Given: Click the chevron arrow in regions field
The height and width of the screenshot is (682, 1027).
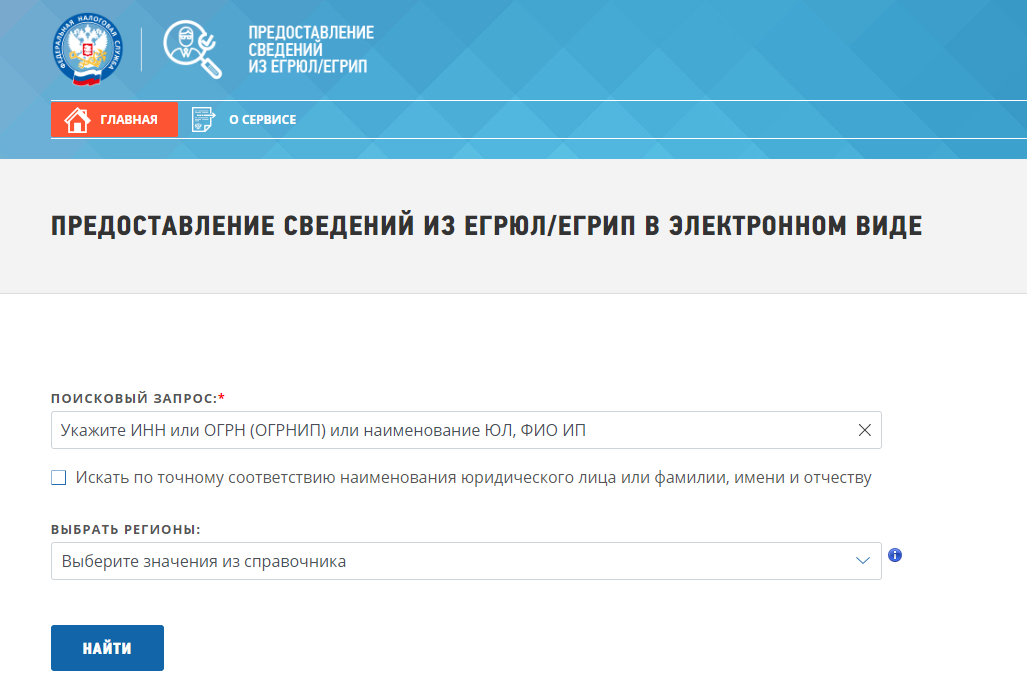Looking at the screenshot, I should click(x=864, y=561).
